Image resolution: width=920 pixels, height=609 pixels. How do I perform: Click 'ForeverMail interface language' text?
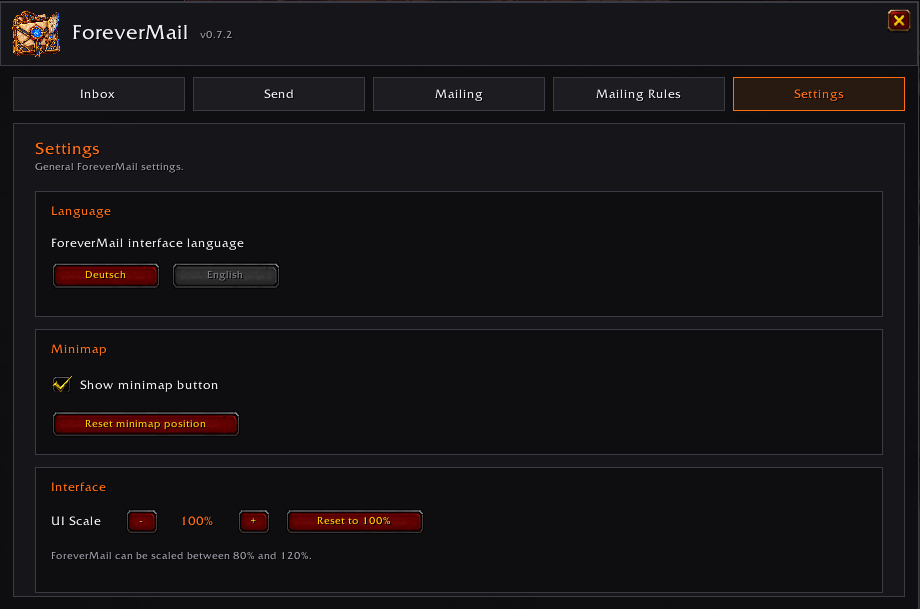click(147, 243)
